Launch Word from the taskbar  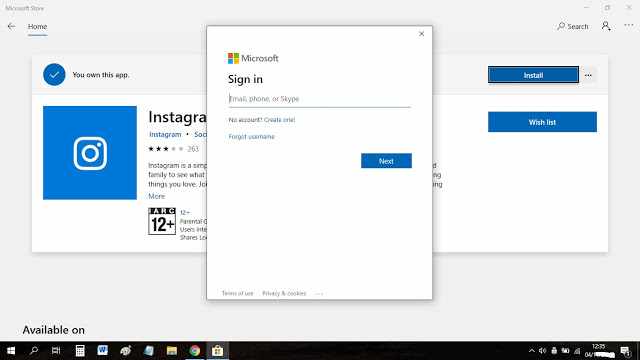coord(102,351)
